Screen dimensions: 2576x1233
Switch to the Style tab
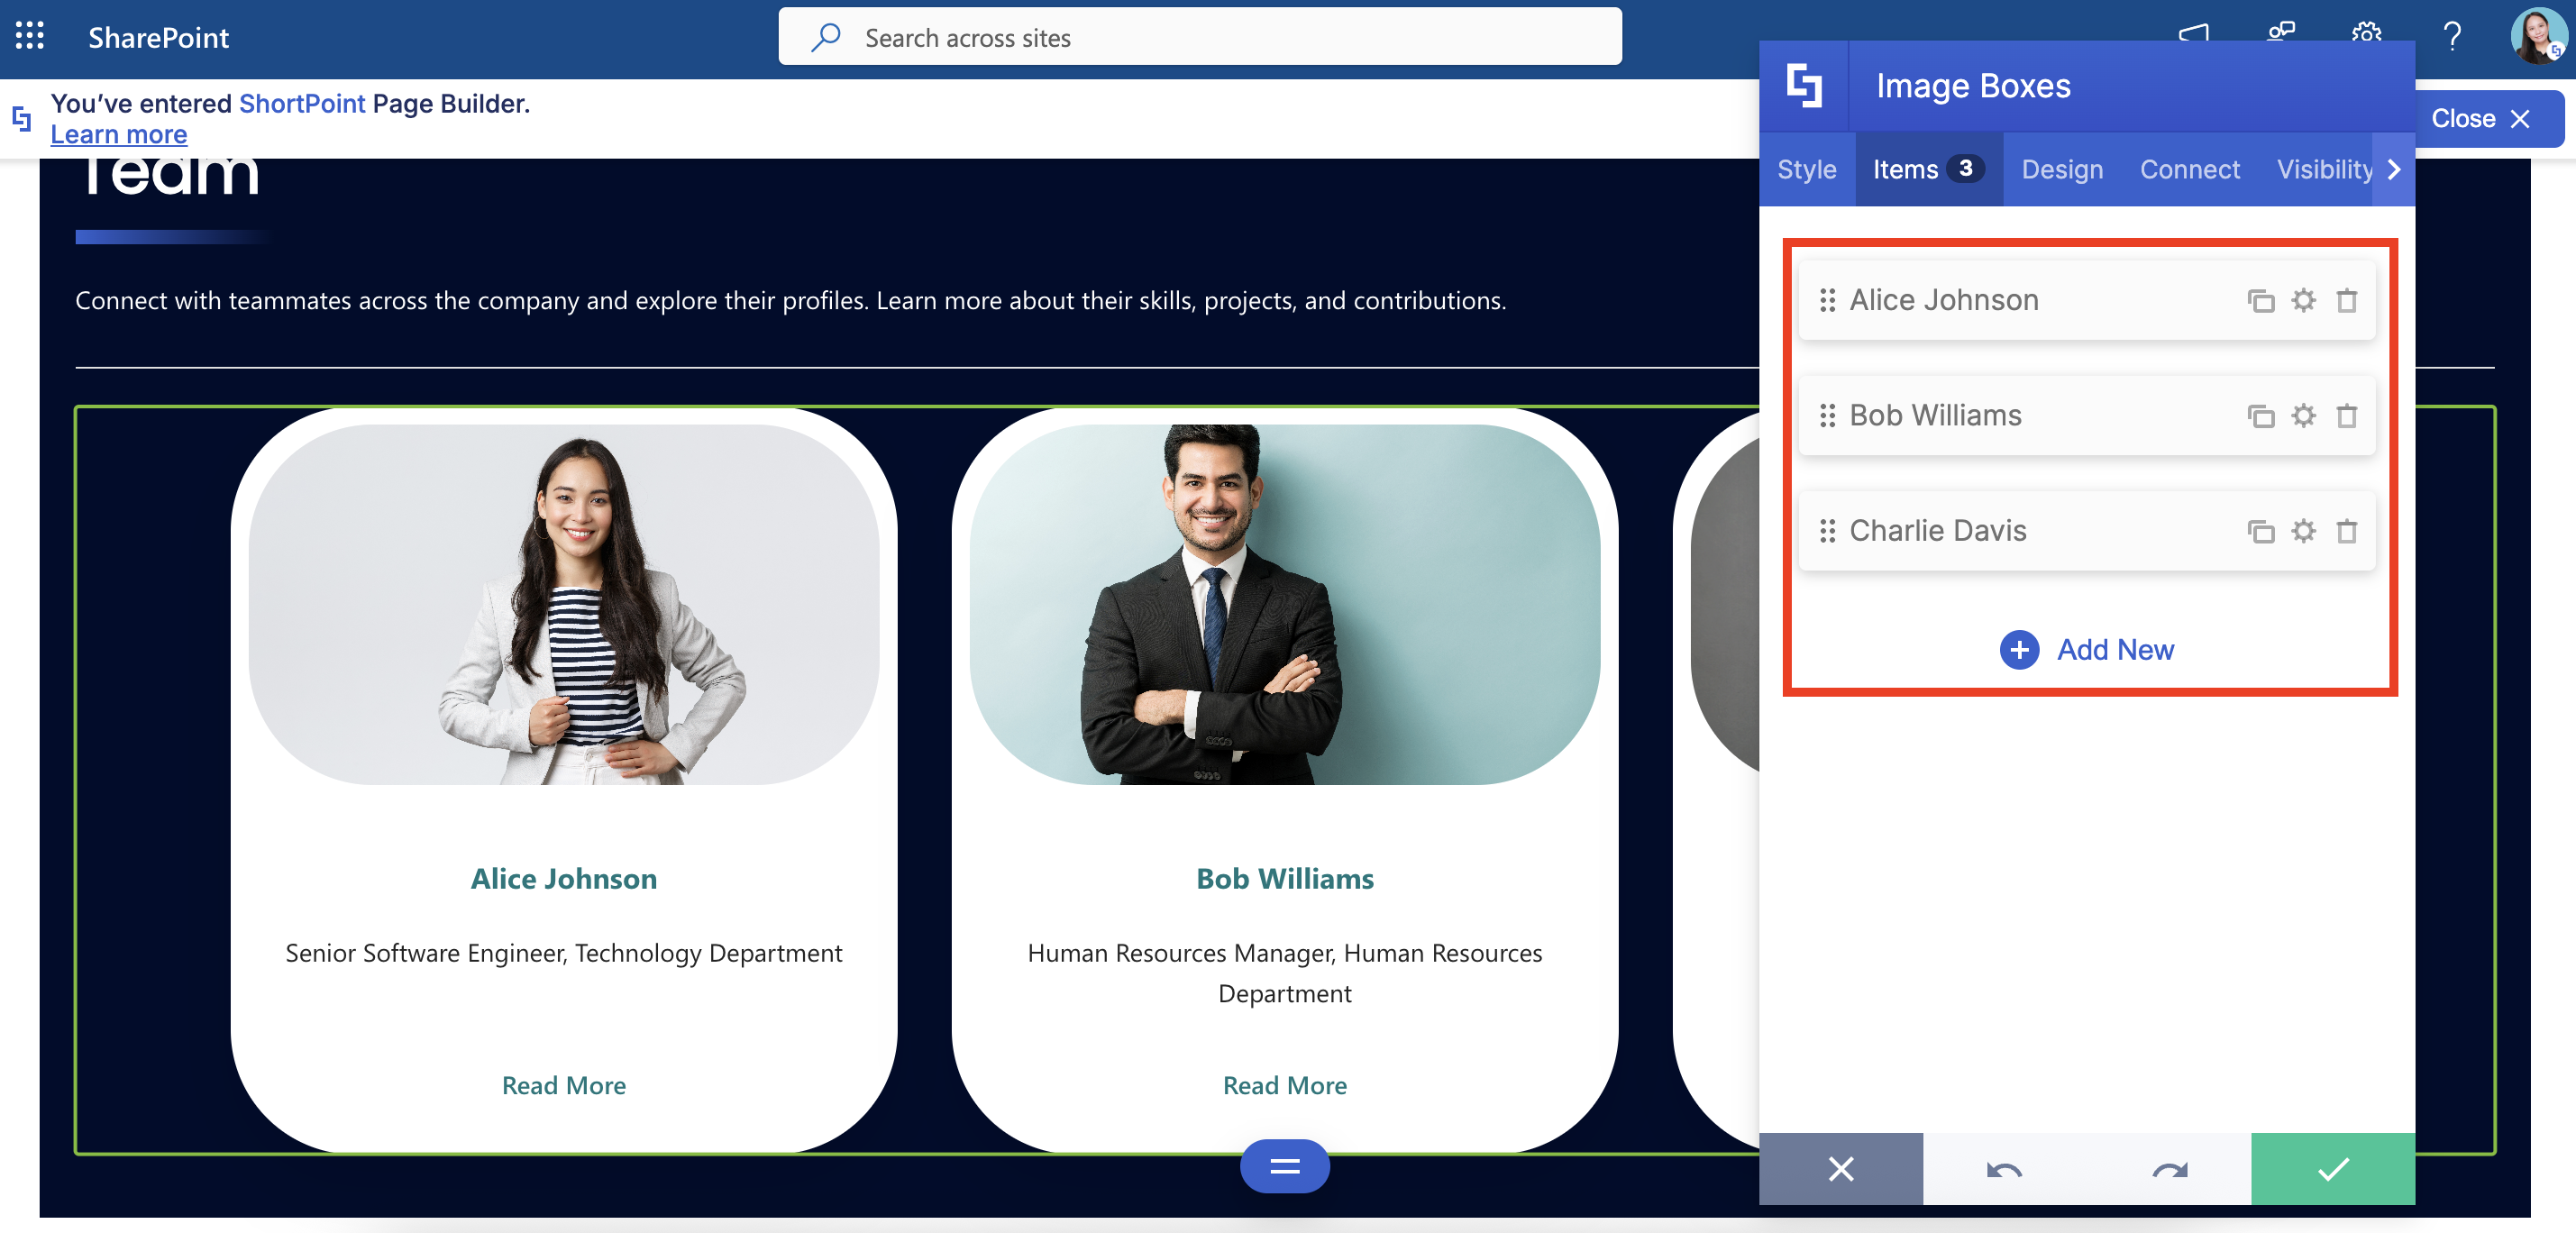point(1806,169)
